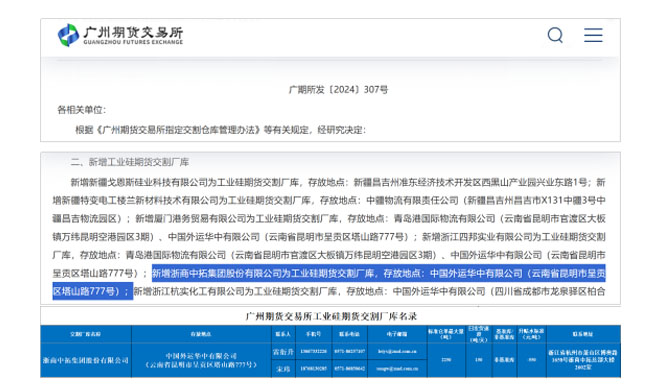Click table title 广州期货交易所工业硅期货交割厂库名录
Viewport: 660px width, 390px height.
331,316
